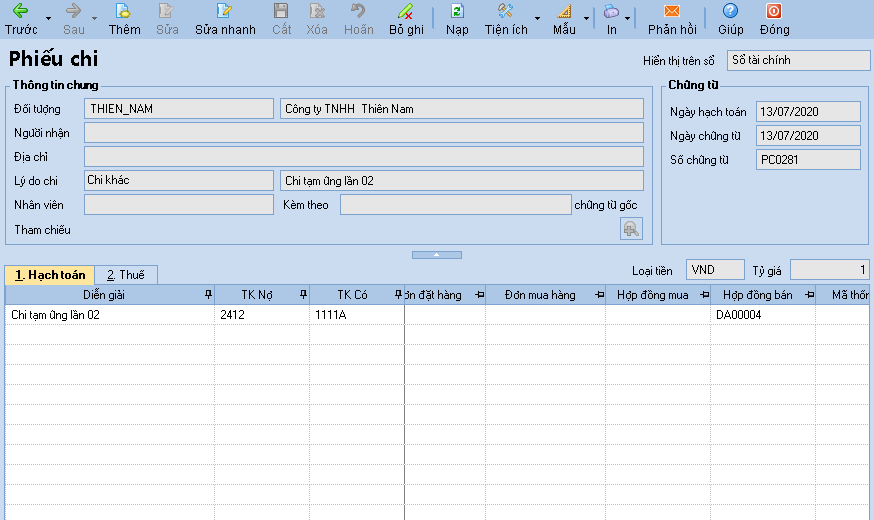This screenshot has width=874, height=520.
Task: Switch to the 2. Thuế tab
Action: coord(126,274)
